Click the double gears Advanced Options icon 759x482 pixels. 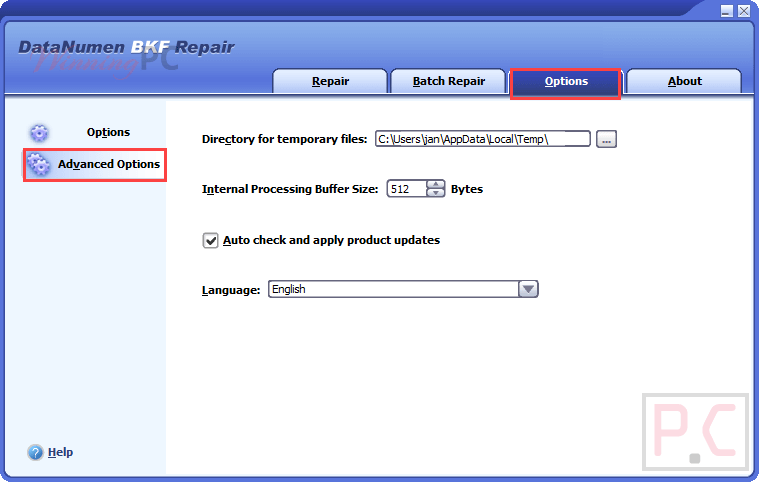point(39,165)
